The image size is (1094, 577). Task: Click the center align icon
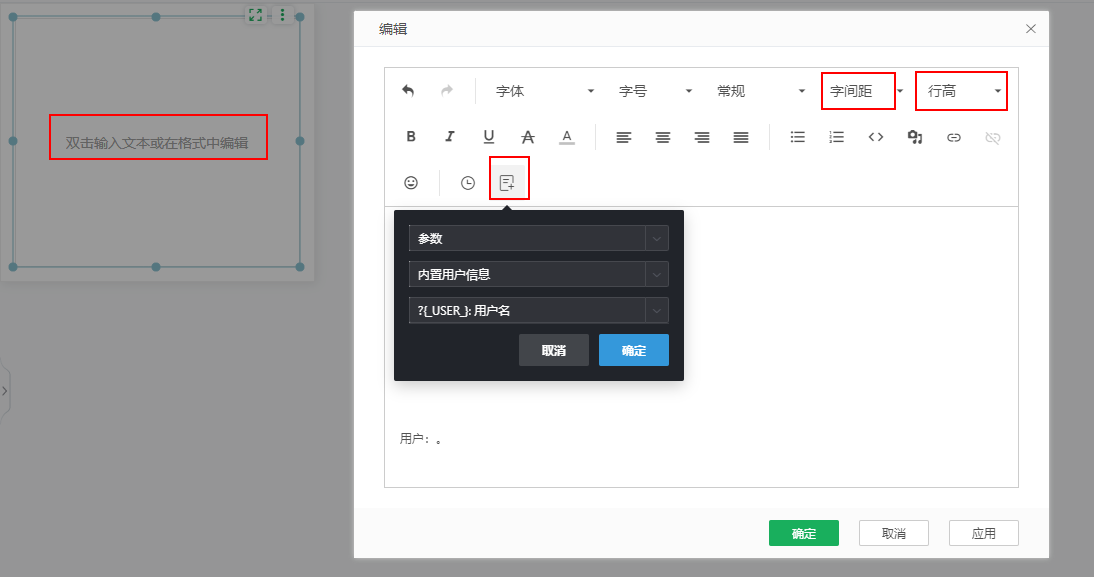click(662, 137)
